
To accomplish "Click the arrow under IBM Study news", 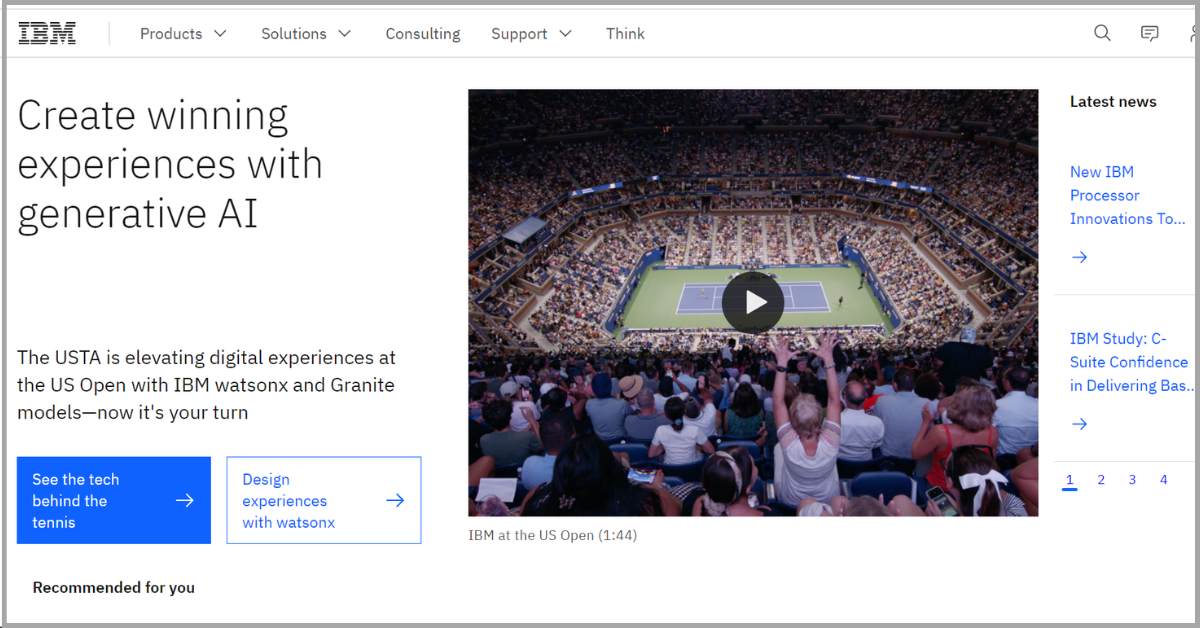I will click(1079, 424).
